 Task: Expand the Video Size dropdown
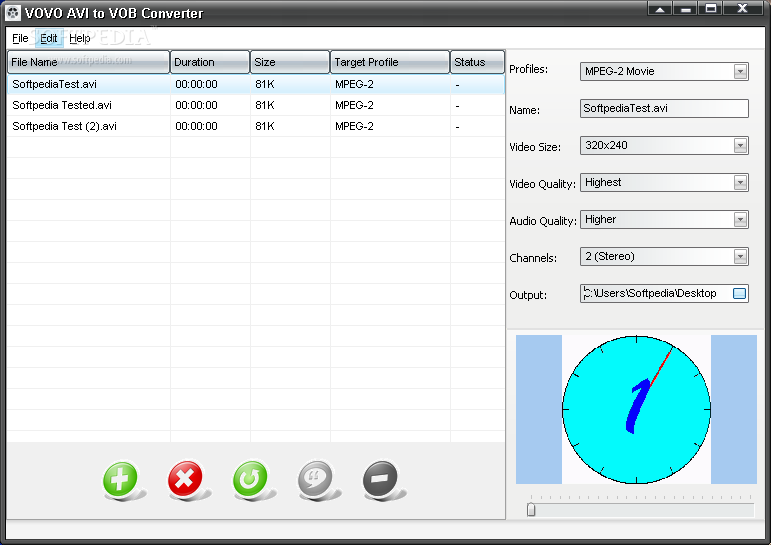click(740, 146)
